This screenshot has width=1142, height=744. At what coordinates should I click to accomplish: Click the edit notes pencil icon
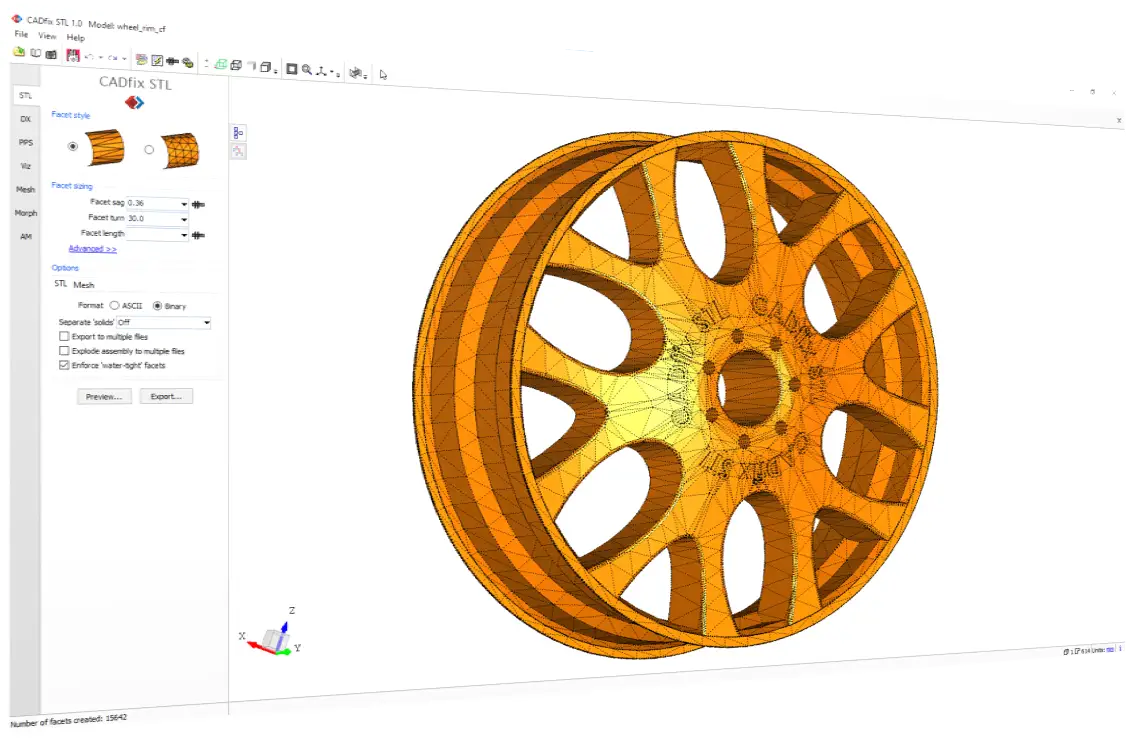[157, 61]
